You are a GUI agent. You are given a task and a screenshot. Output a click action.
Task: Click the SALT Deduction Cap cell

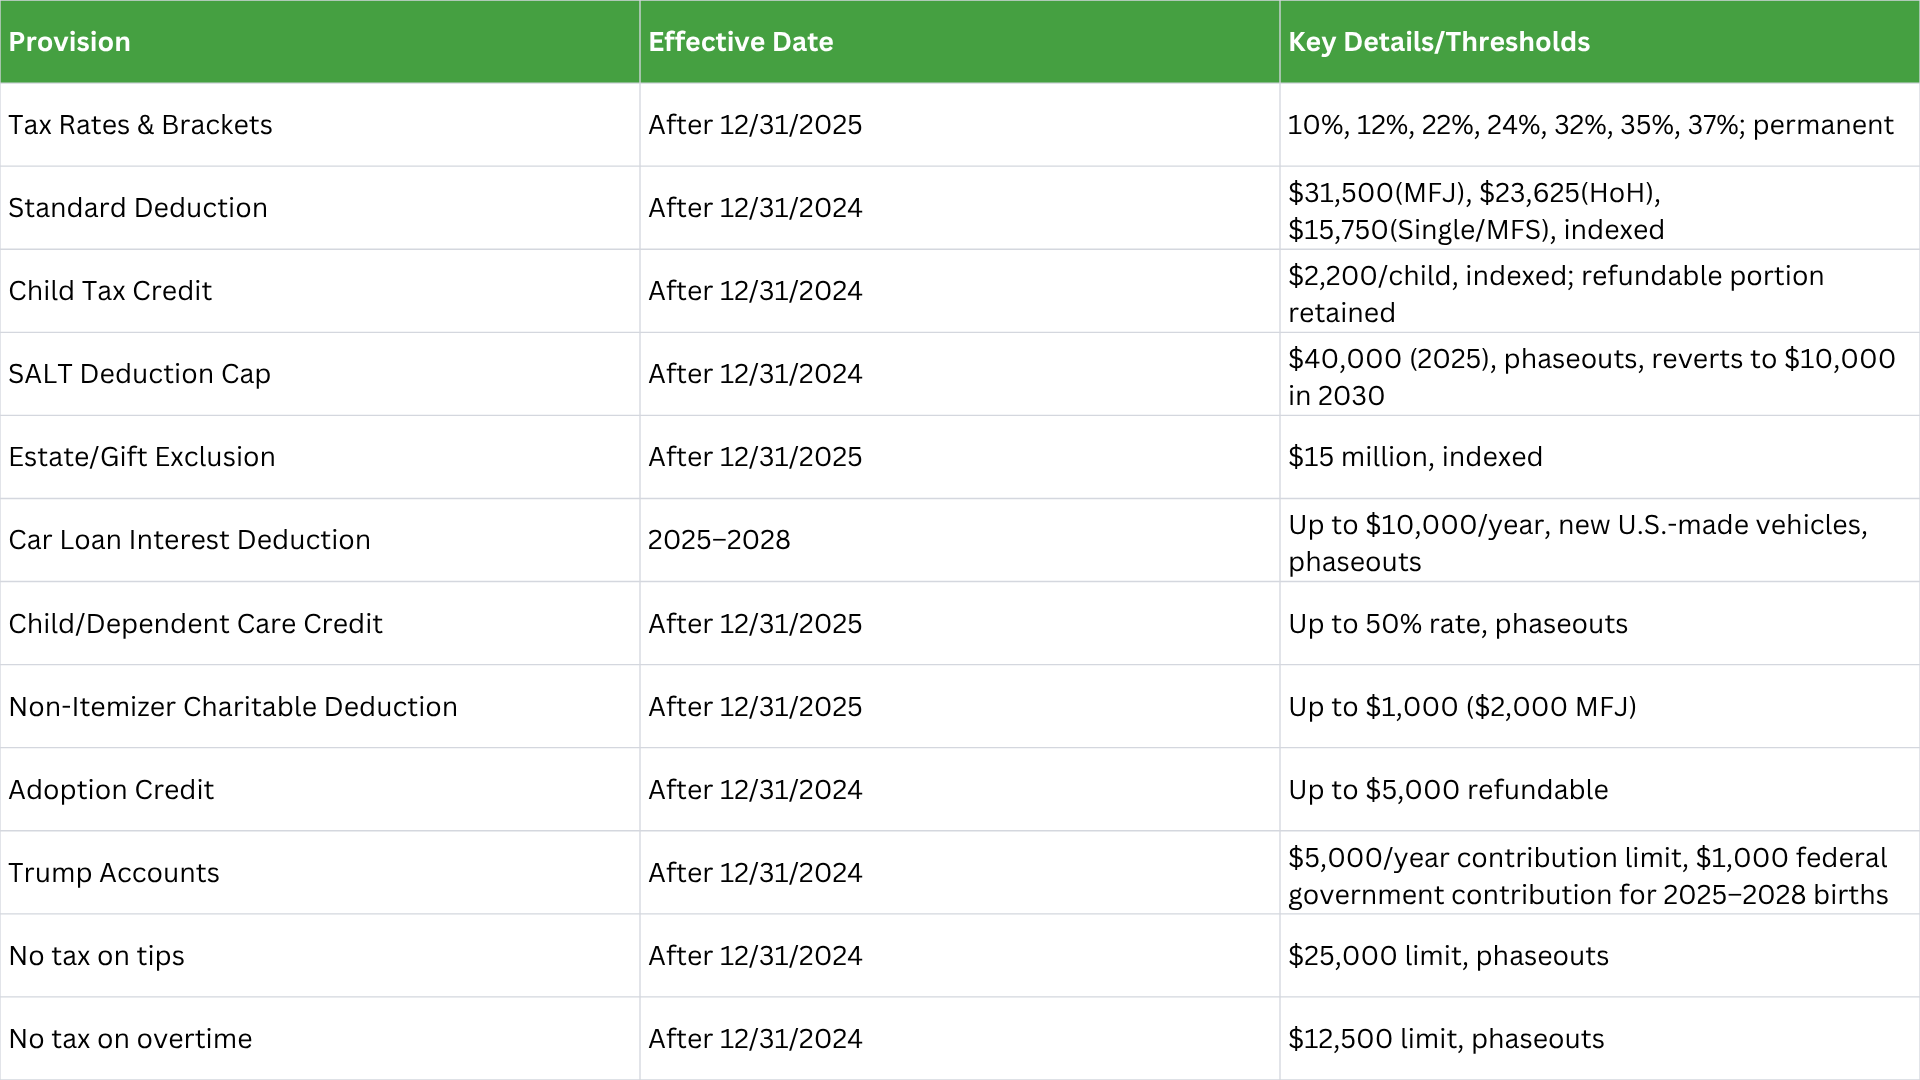tap(320, 374)
